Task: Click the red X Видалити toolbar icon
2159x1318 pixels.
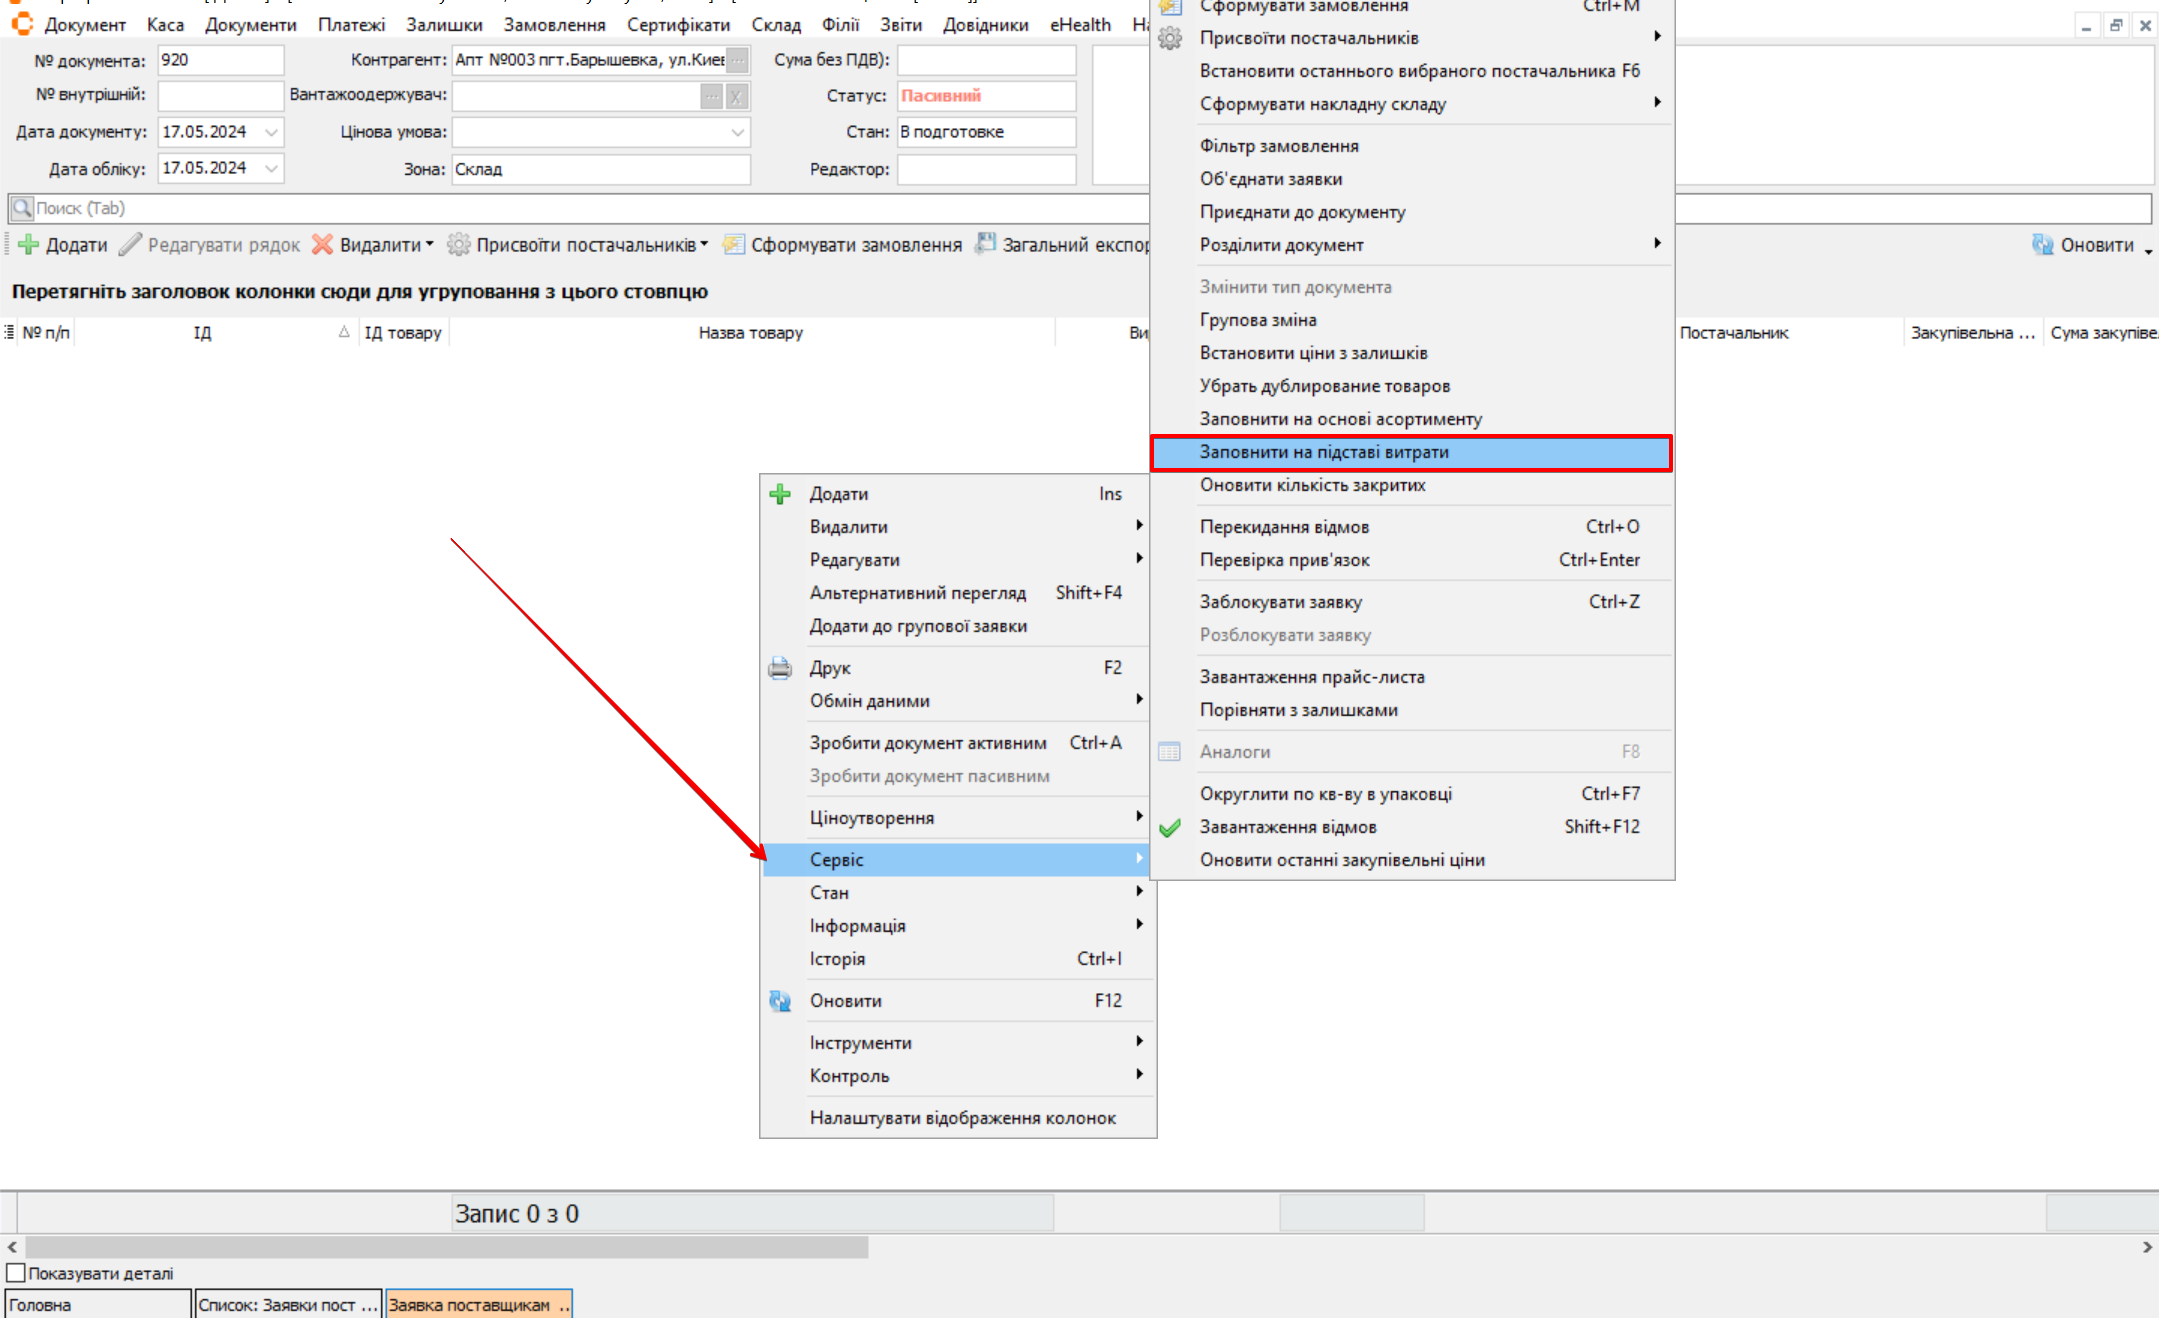Action: [x=322, y=245]
